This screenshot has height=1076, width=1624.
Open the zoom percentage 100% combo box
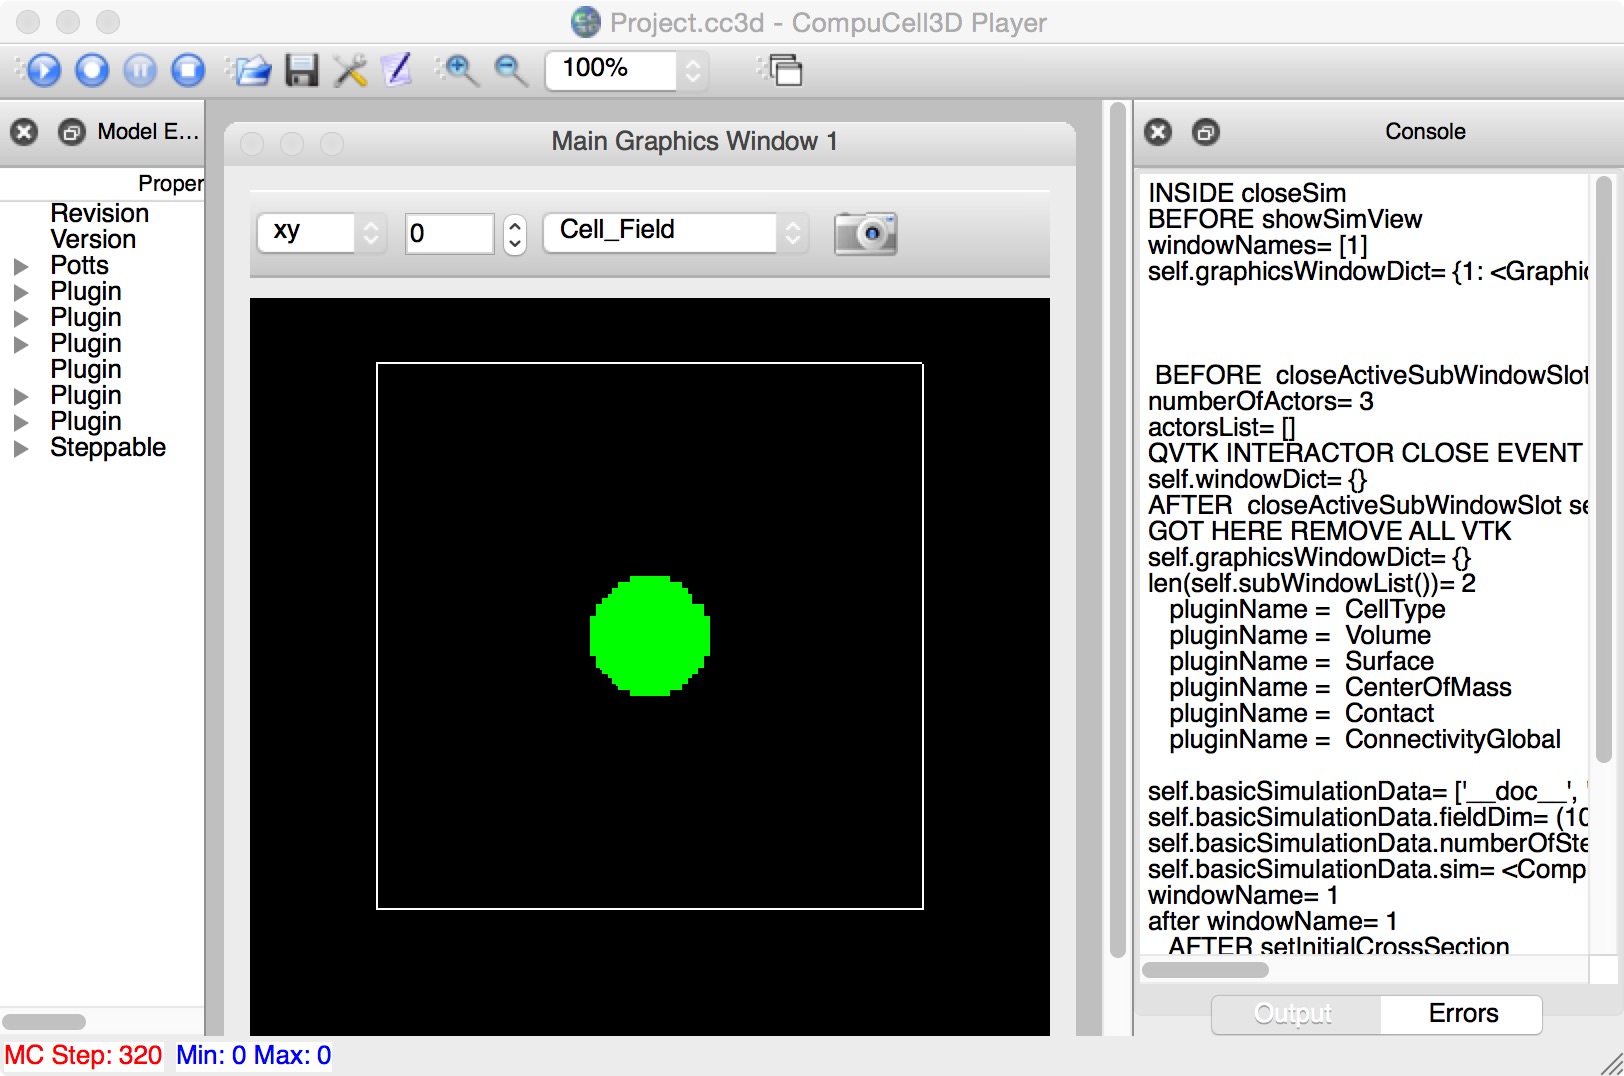626,70
